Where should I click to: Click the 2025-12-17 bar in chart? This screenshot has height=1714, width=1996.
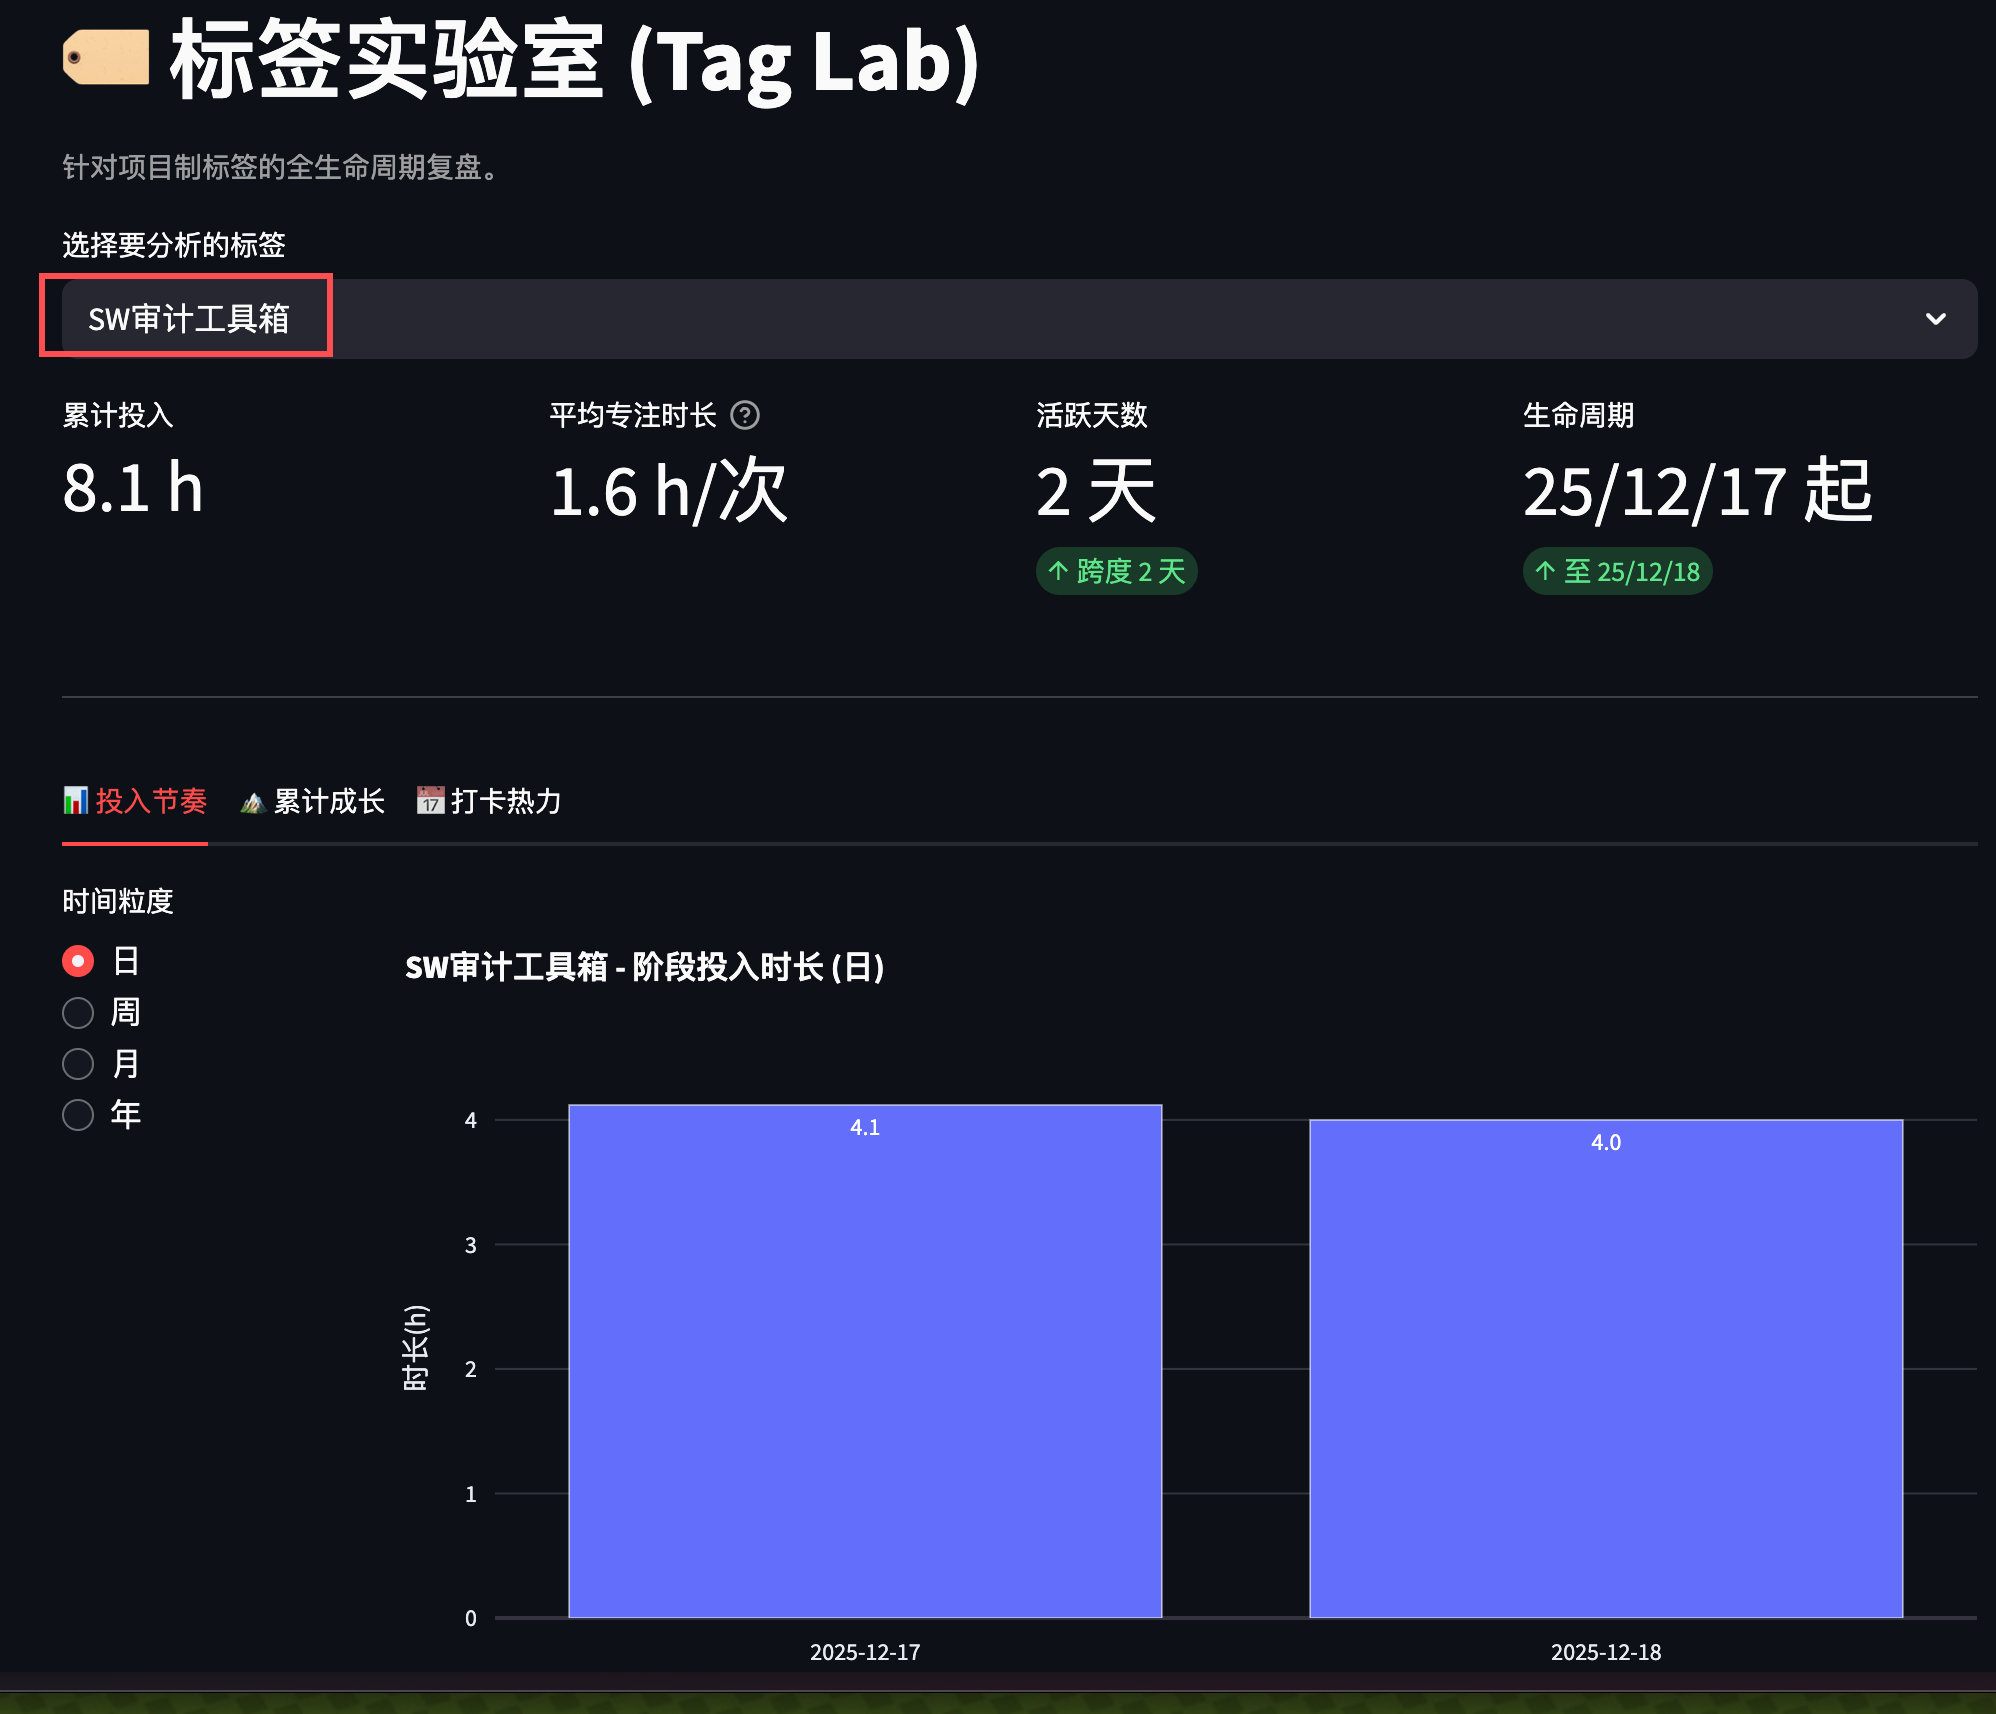click(865, 1360)
